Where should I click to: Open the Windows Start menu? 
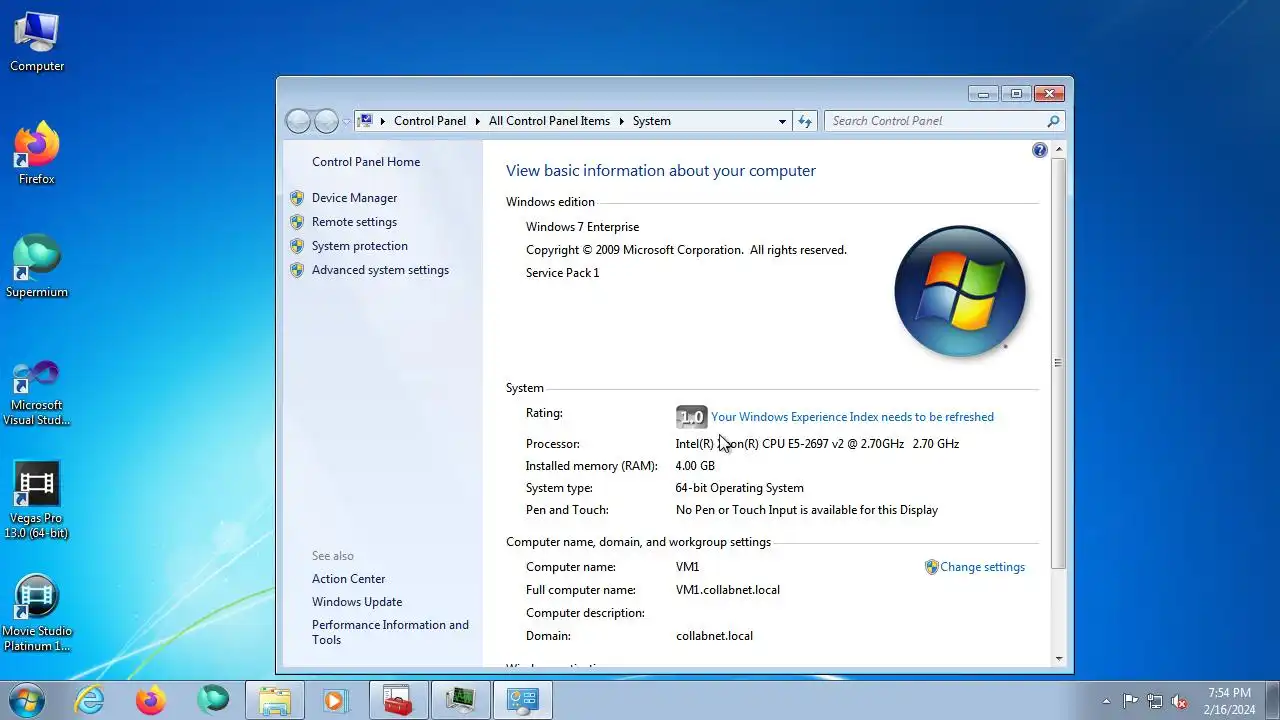[x=26, y=700]
